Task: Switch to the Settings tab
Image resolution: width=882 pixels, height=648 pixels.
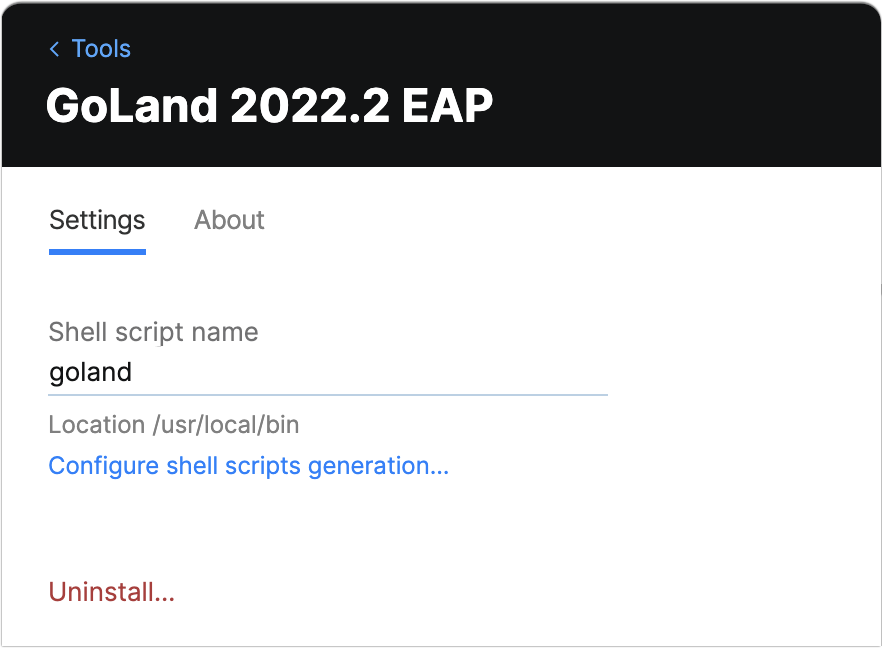Action: point(97,220)
